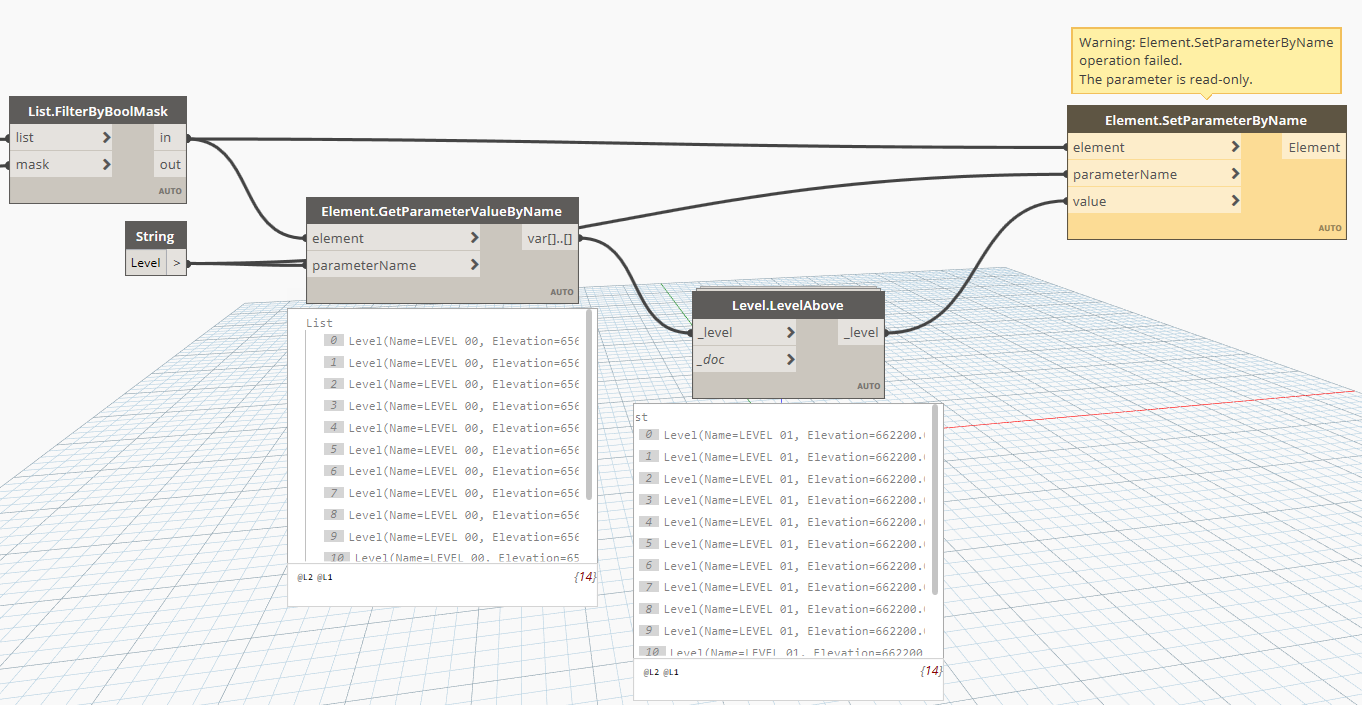This screenshot has width=1362, height=705.
Task: Select index 1 row in the LEVEL 01 preview
Action: click(783, 457)
